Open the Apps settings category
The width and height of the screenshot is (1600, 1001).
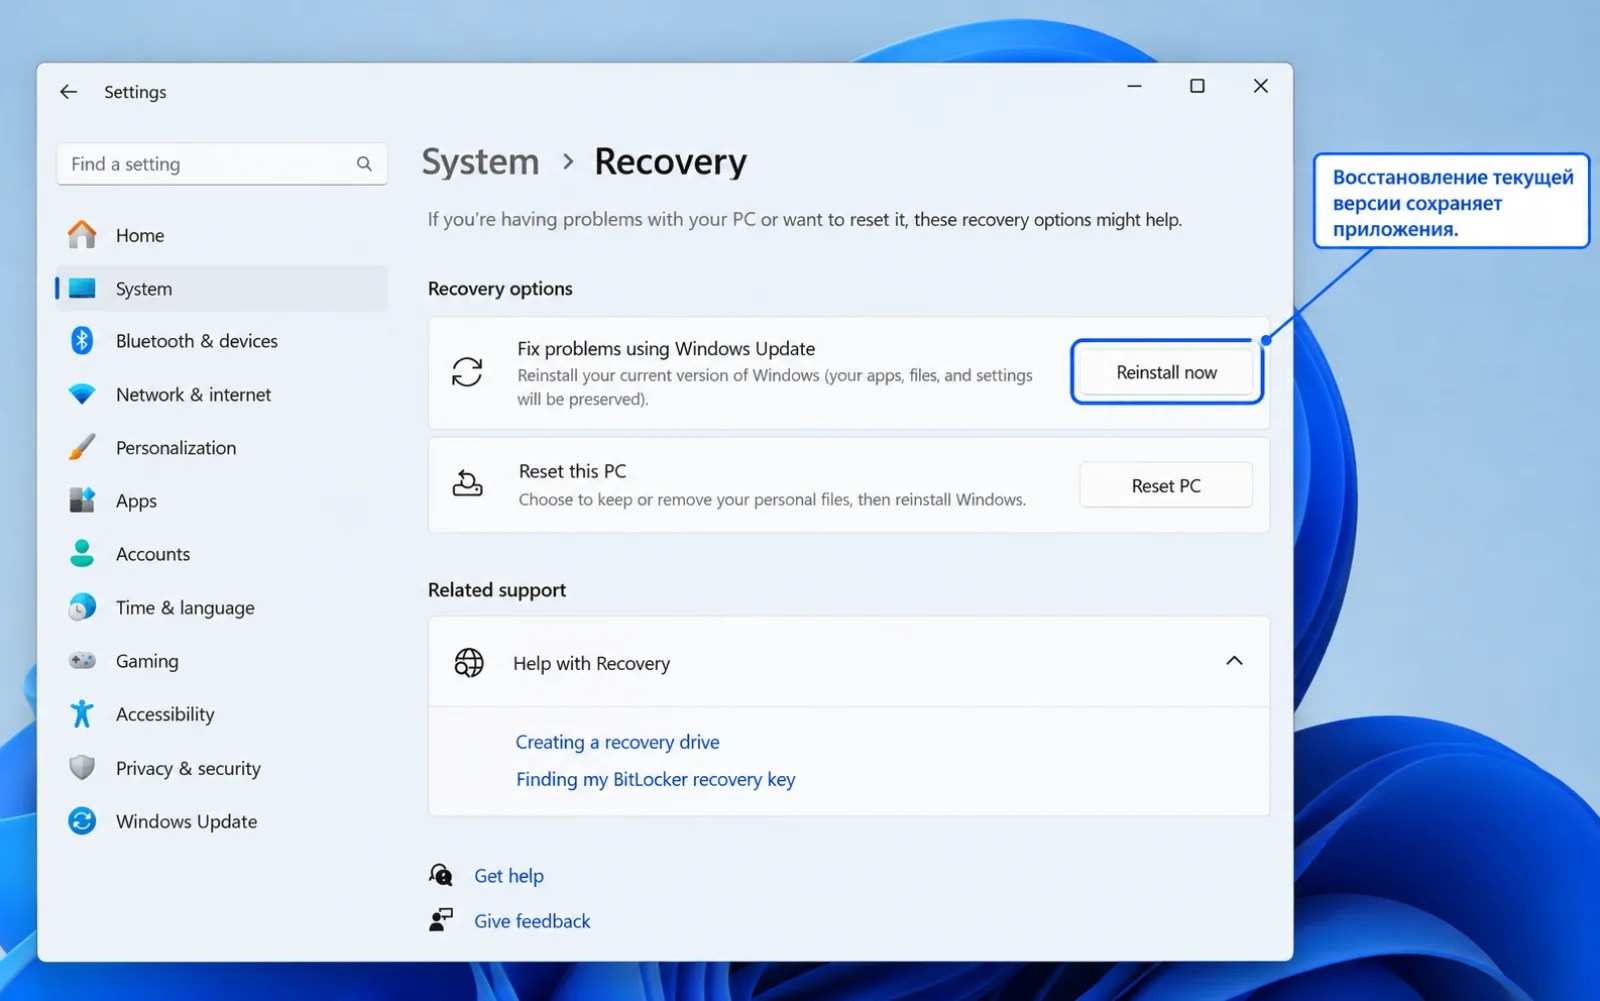click(x=222, y=500)
